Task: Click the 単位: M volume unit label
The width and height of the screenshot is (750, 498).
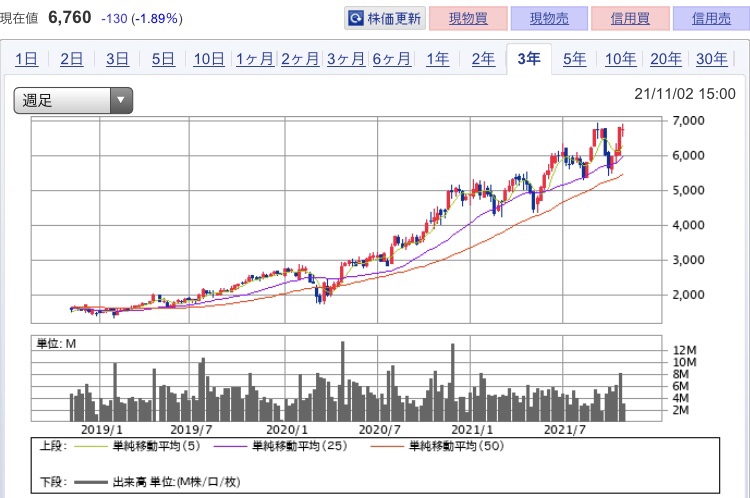Action: point(56,343)
